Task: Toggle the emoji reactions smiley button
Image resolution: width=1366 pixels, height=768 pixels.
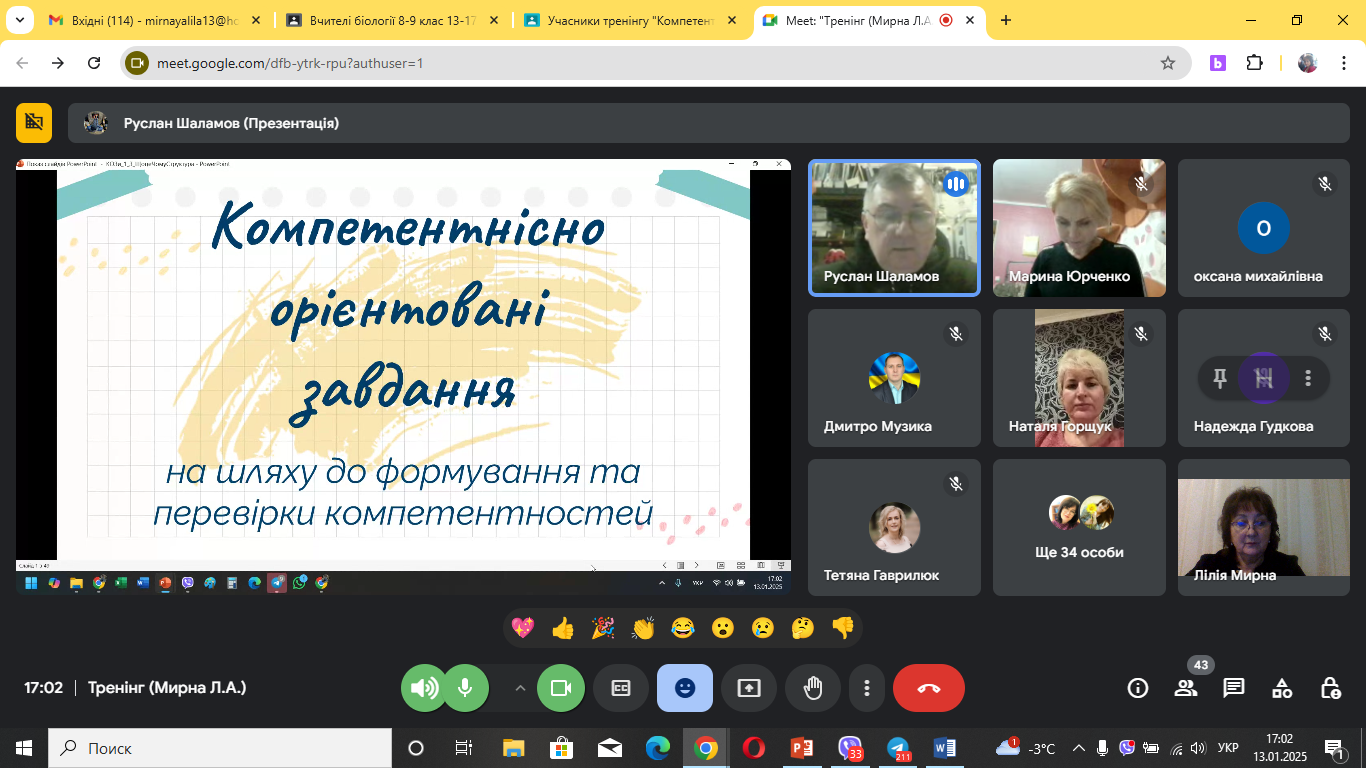Action: [685, 688]
